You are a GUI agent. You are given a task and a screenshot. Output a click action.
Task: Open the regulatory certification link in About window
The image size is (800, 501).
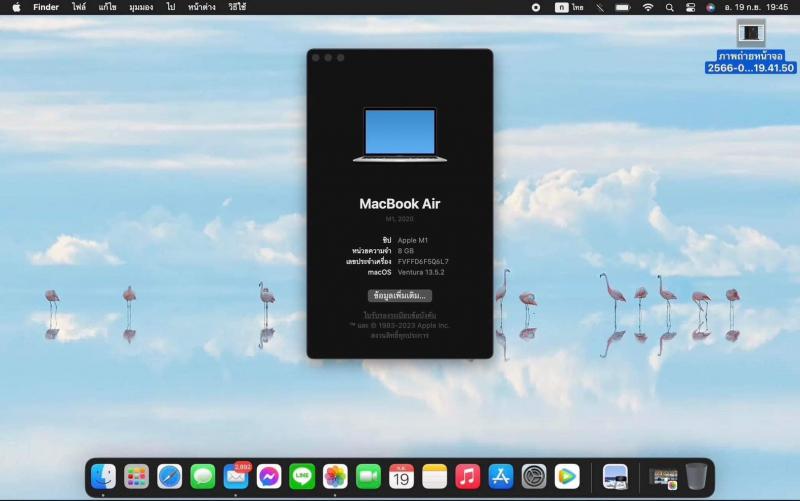(x=400, y=315)
